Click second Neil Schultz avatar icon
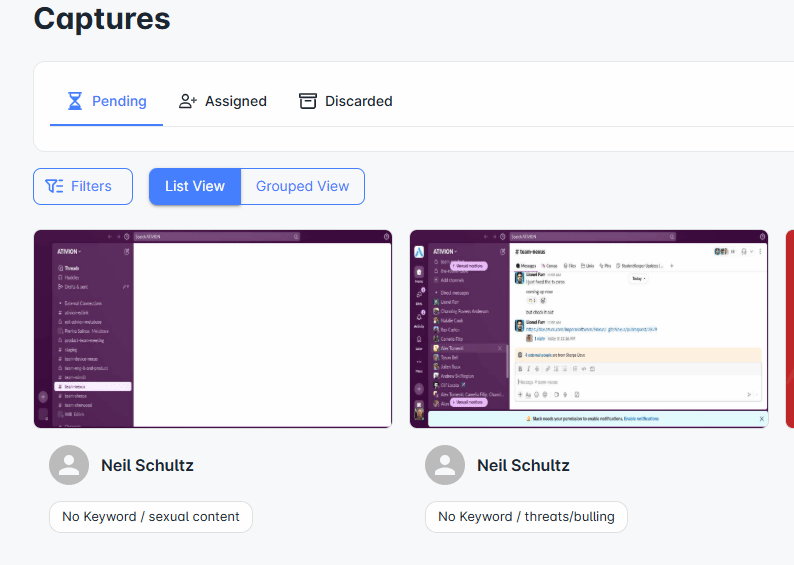This screenshot has width=794, height=565. pyautogui.click(x=445, y=465)
